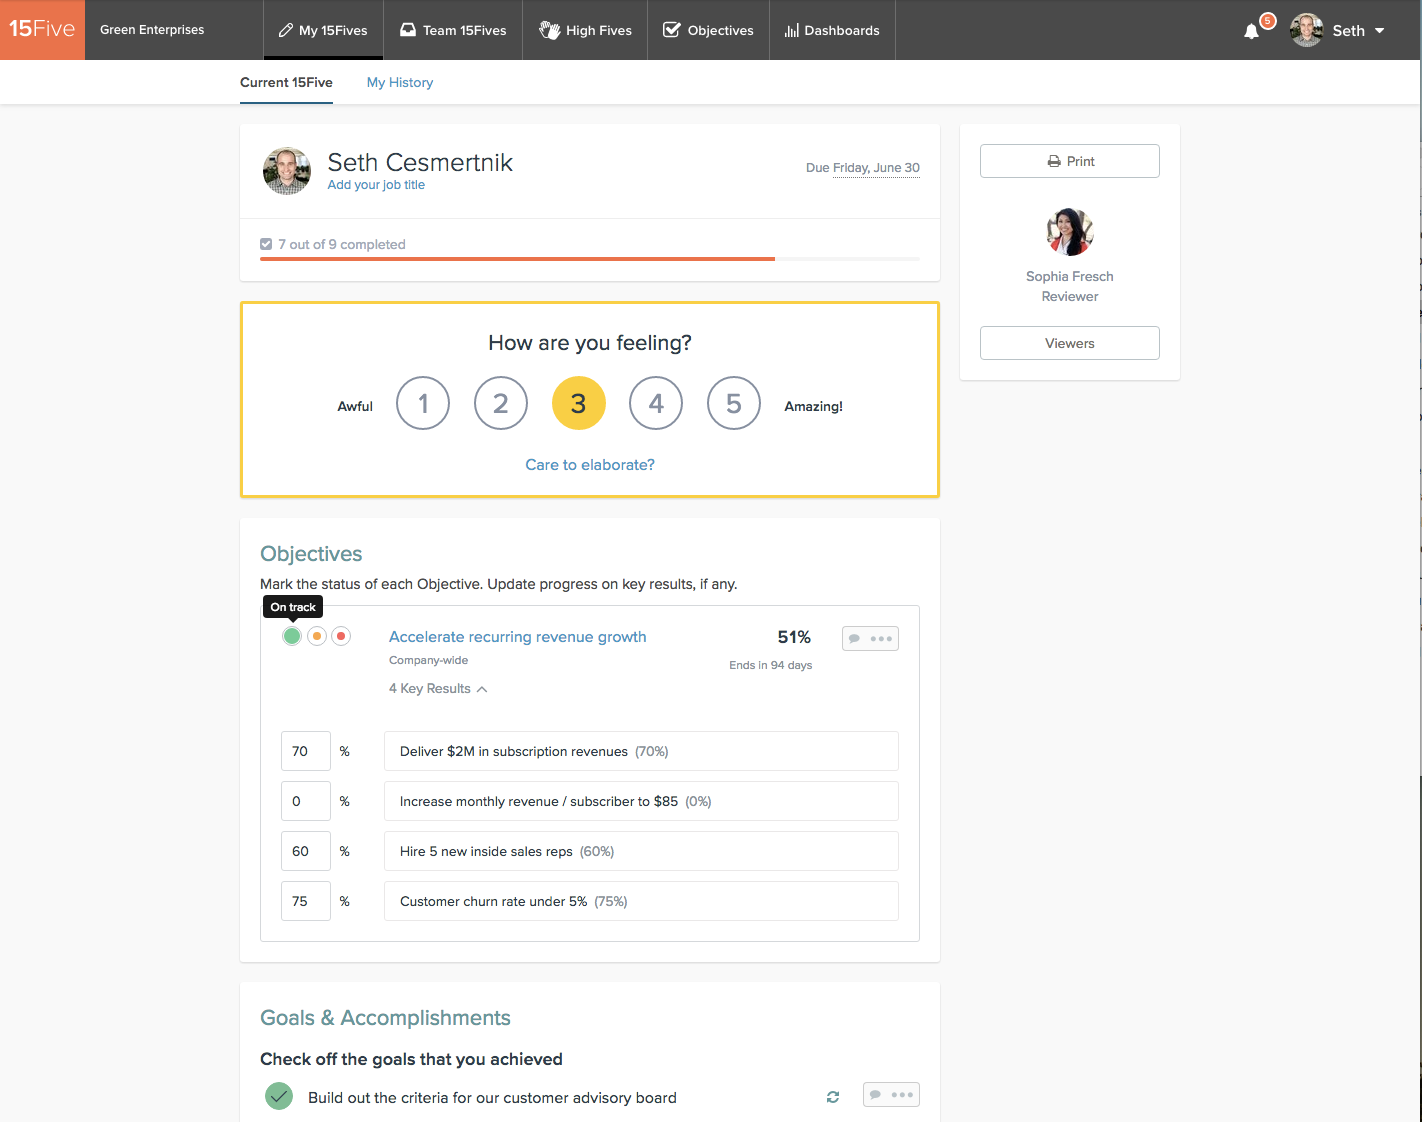
Task: Mark objective as on track with green dot
Action: coord(292,636)
